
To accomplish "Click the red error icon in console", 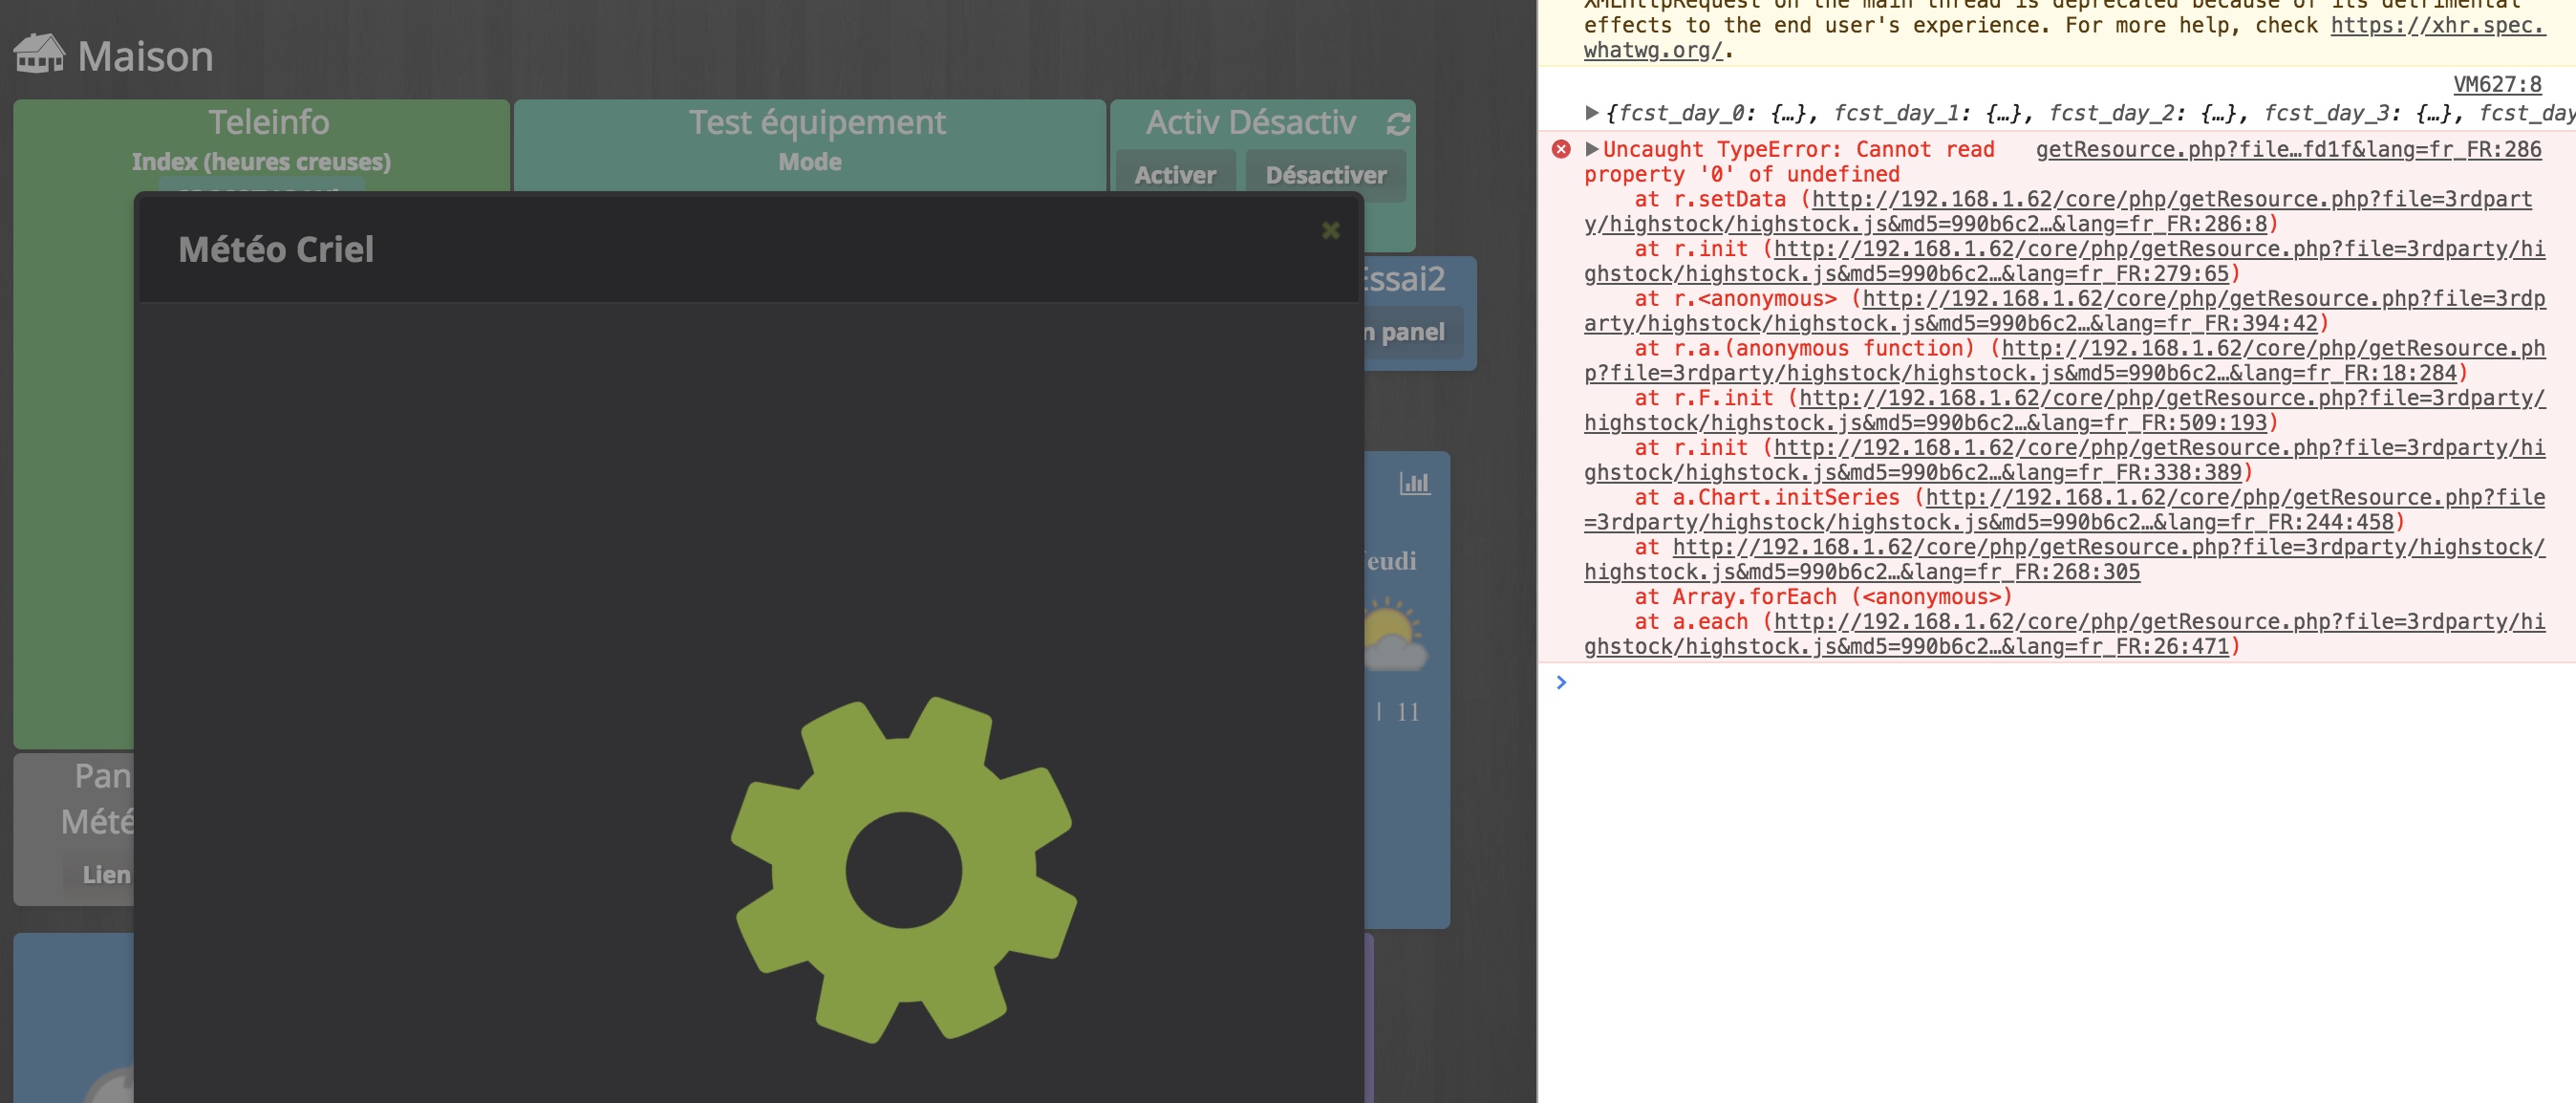I will 1560,150.
